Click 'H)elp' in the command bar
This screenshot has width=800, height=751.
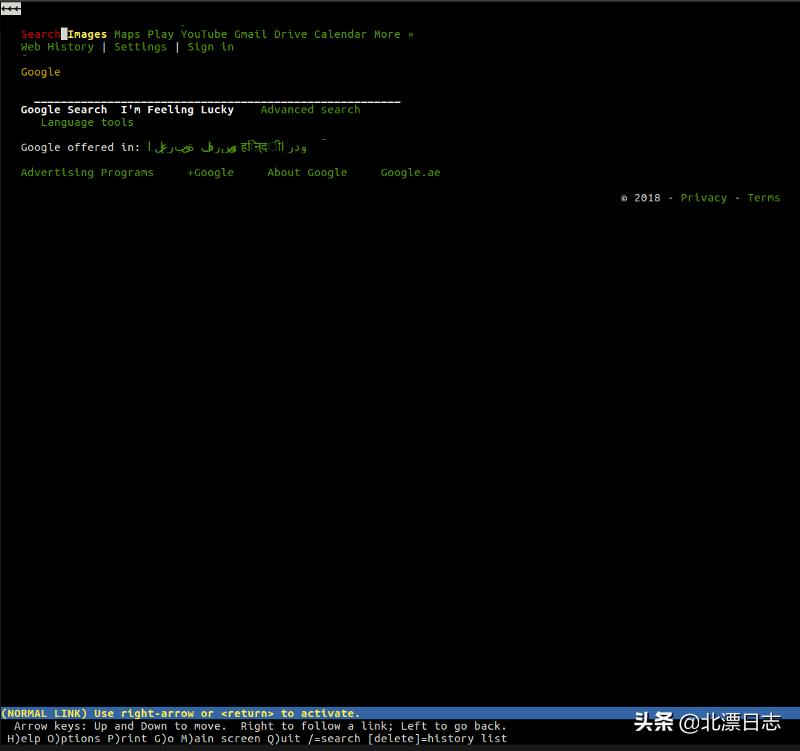[x=24, y=739]
